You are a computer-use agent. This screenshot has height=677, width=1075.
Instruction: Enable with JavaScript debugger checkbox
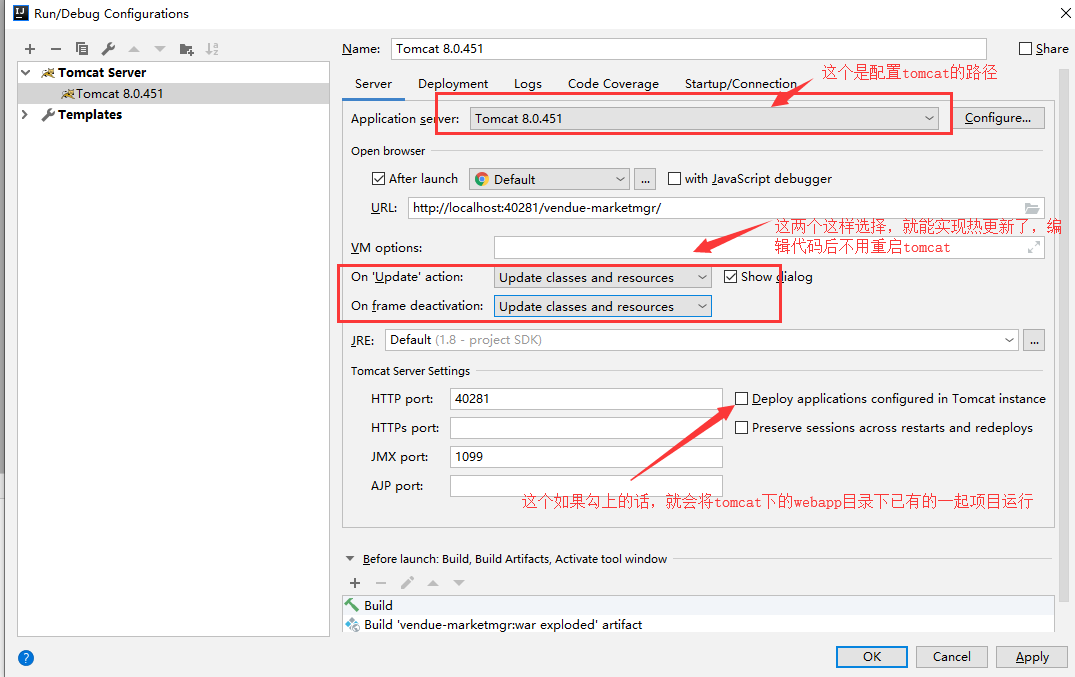(x=675, y=178)
